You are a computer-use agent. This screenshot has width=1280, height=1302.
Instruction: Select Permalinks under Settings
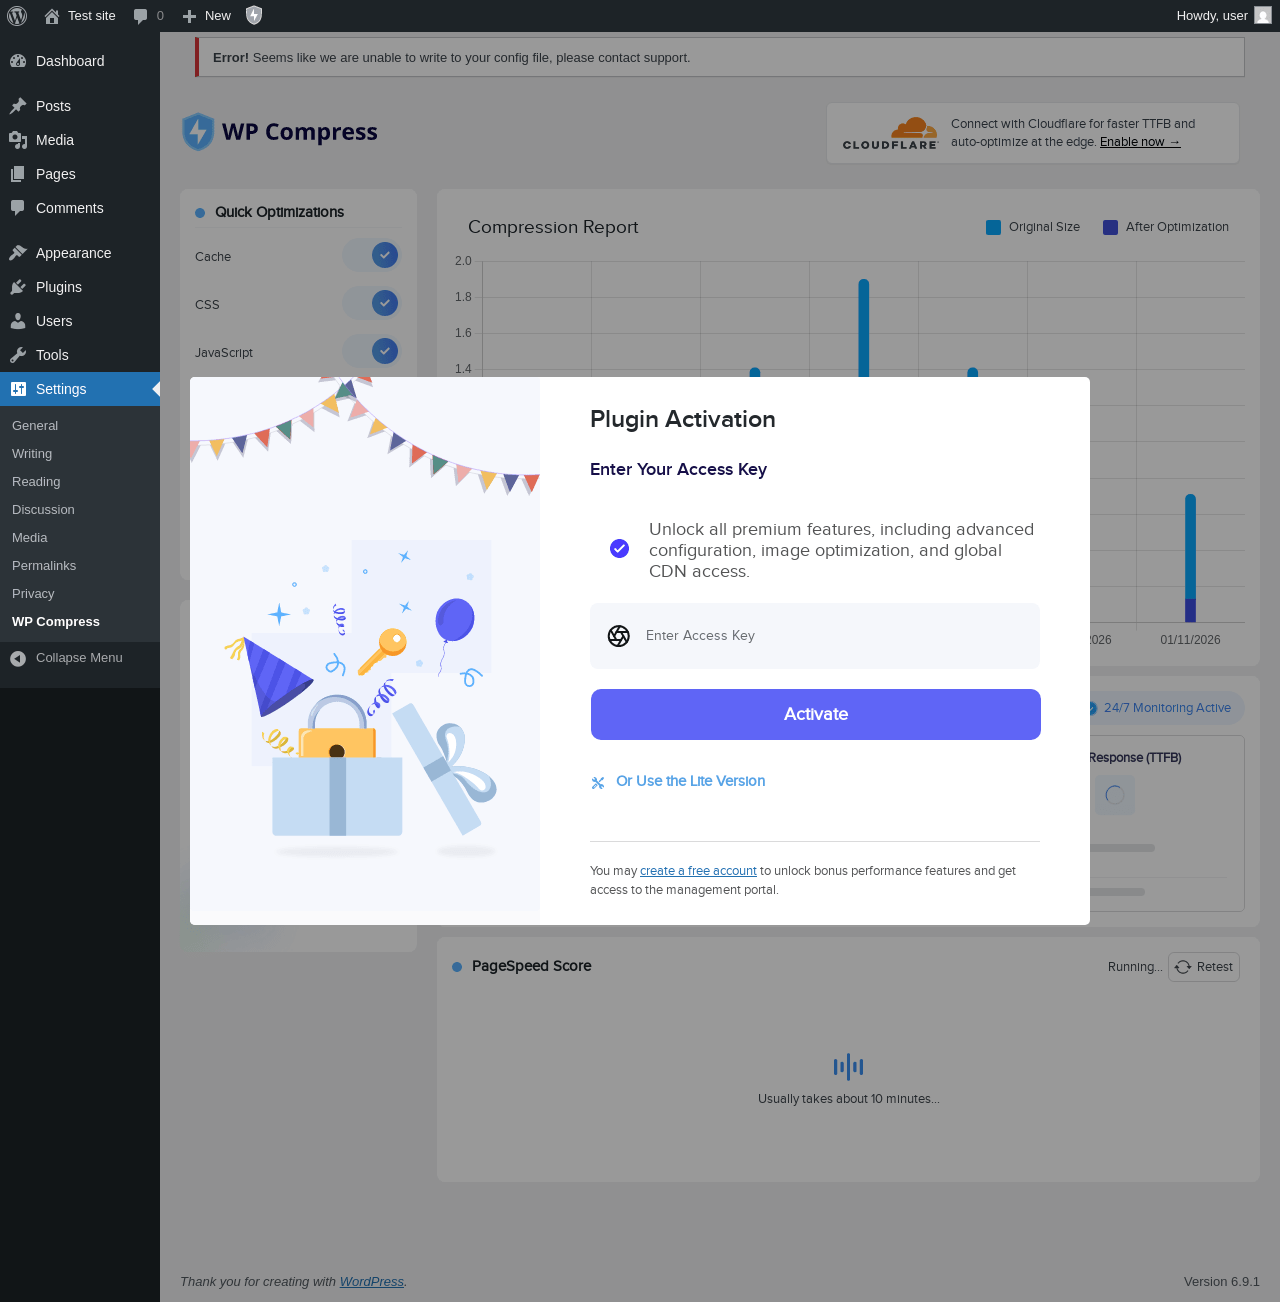point(44,566)
